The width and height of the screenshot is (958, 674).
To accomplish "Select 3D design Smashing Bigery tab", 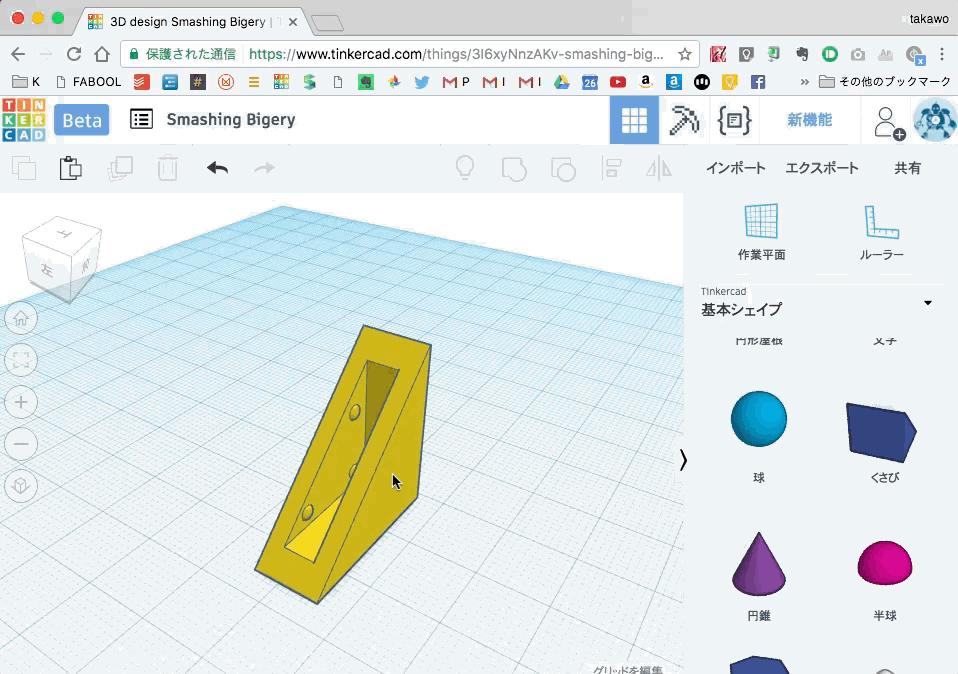I will (189, 21).
